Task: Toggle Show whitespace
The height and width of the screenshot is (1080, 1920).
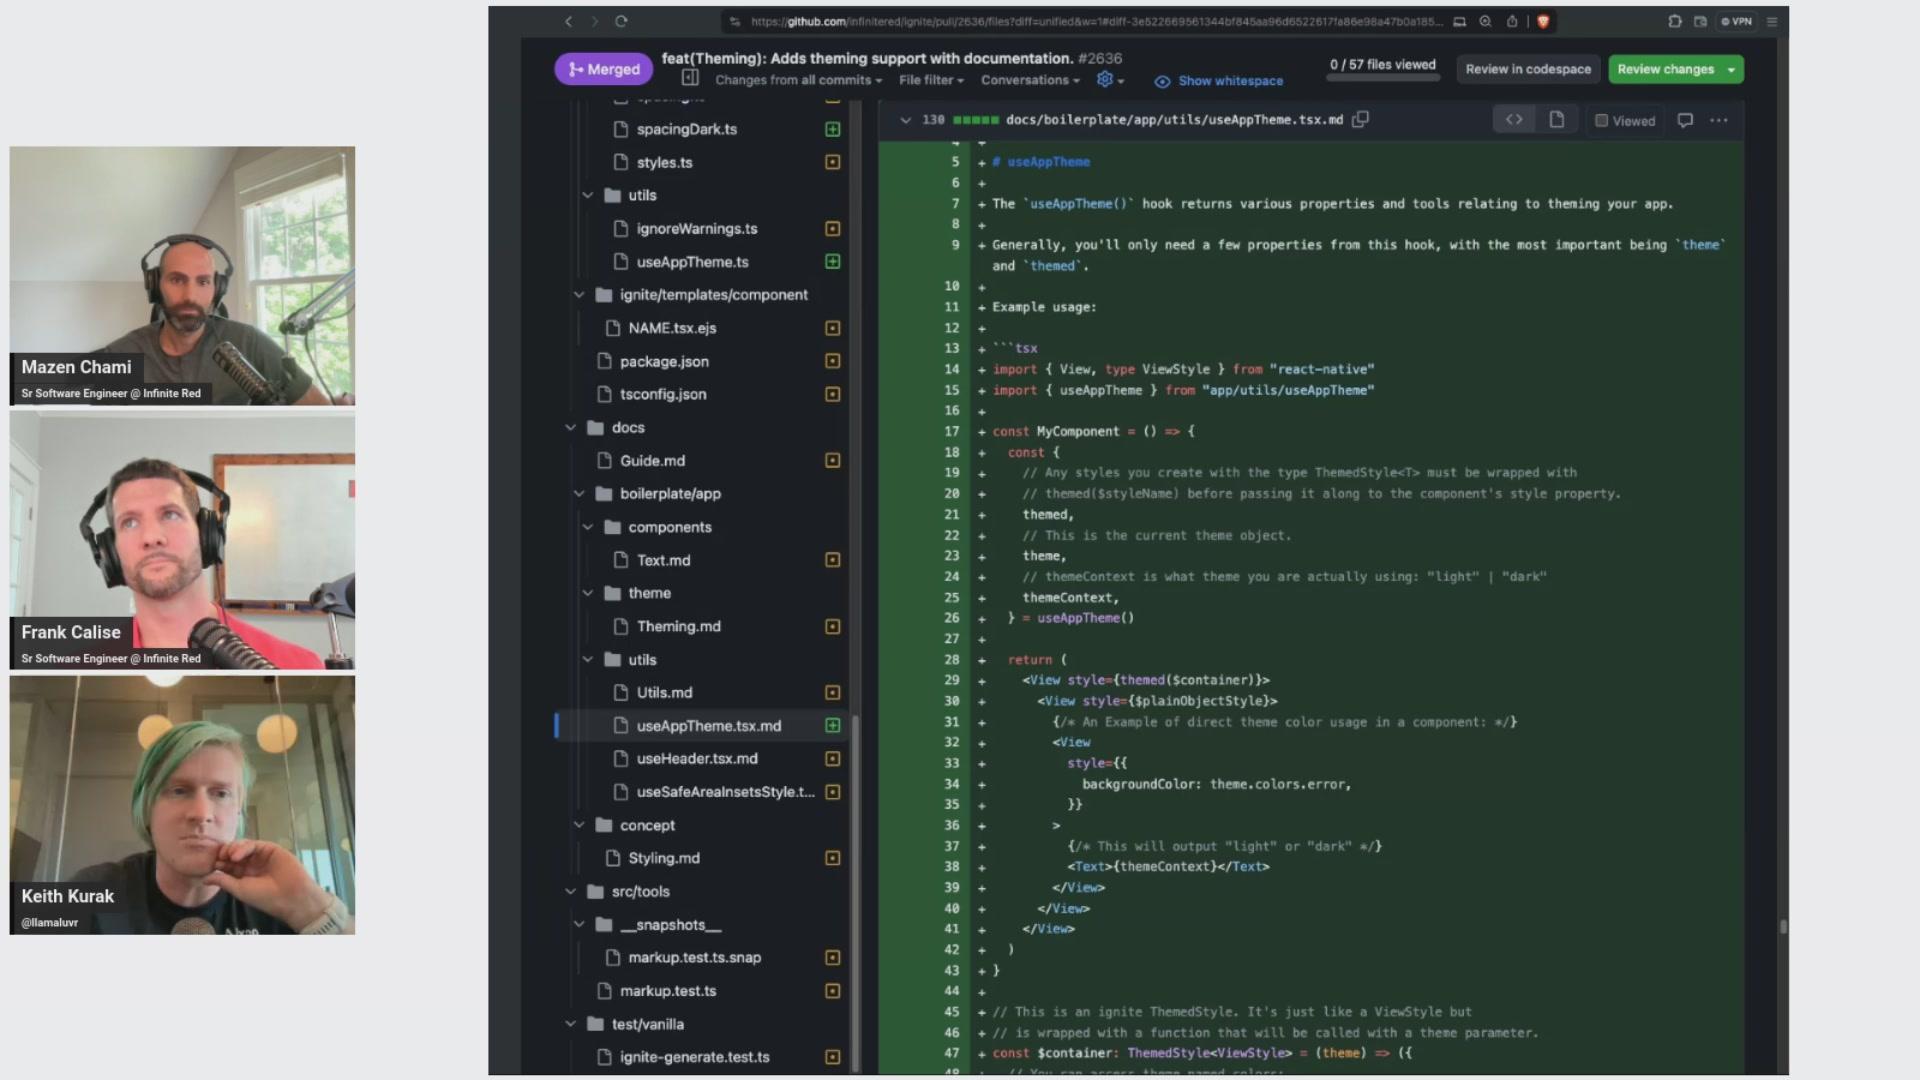Action: point(1219,81)
